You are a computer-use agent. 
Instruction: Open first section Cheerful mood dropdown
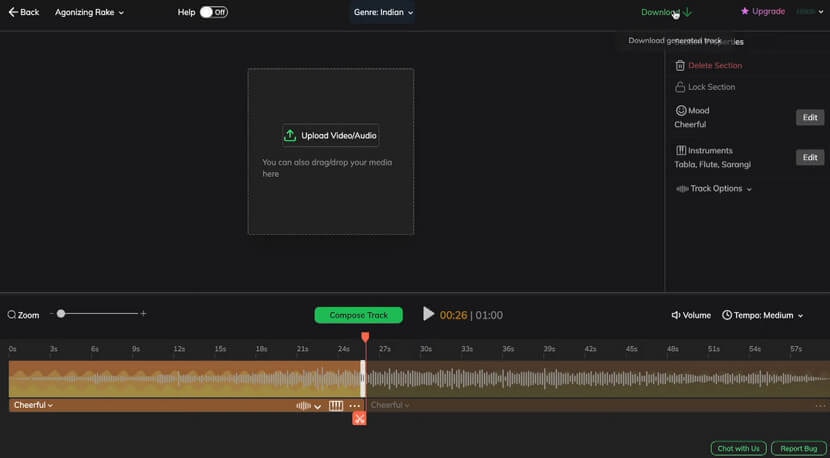33,405
